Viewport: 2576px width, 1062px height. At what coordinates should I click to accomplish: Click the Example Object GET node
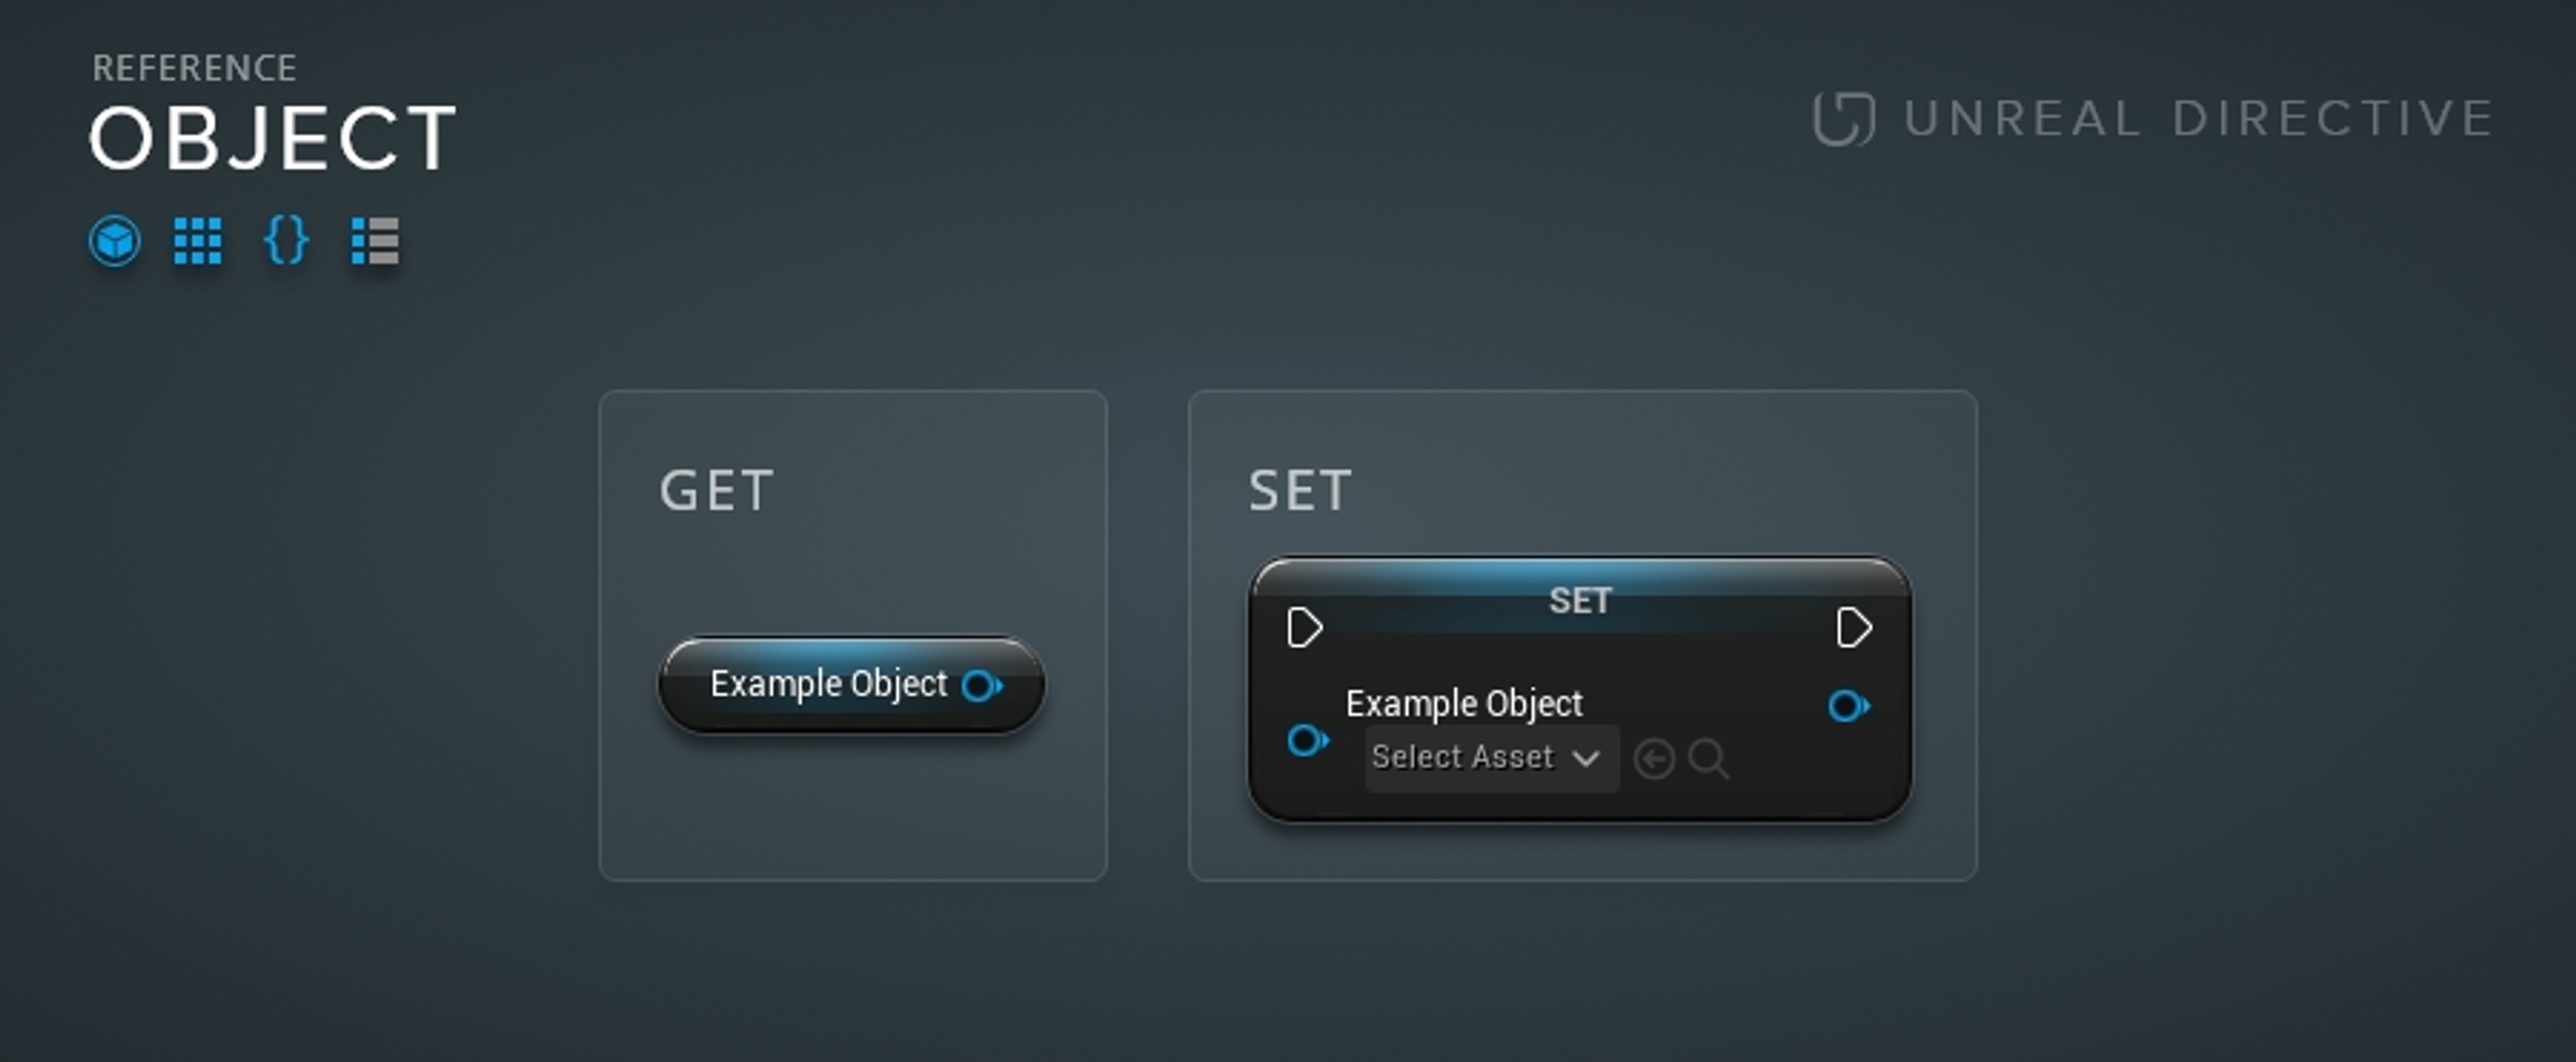(828, 685)
